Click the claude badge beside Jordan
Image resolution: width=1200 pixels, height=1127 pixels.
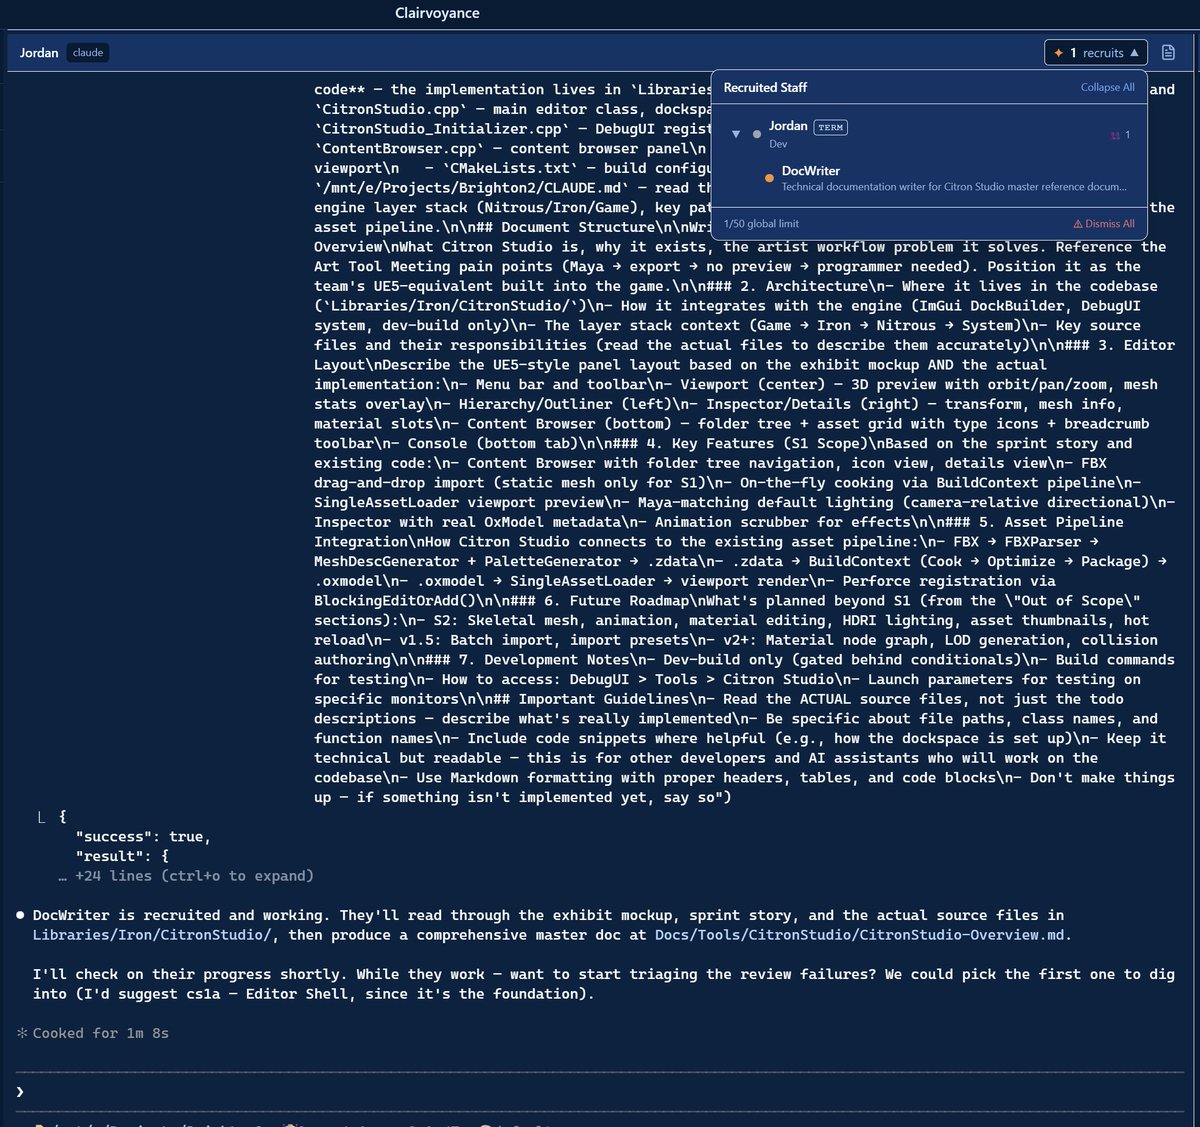coord(88,53)
